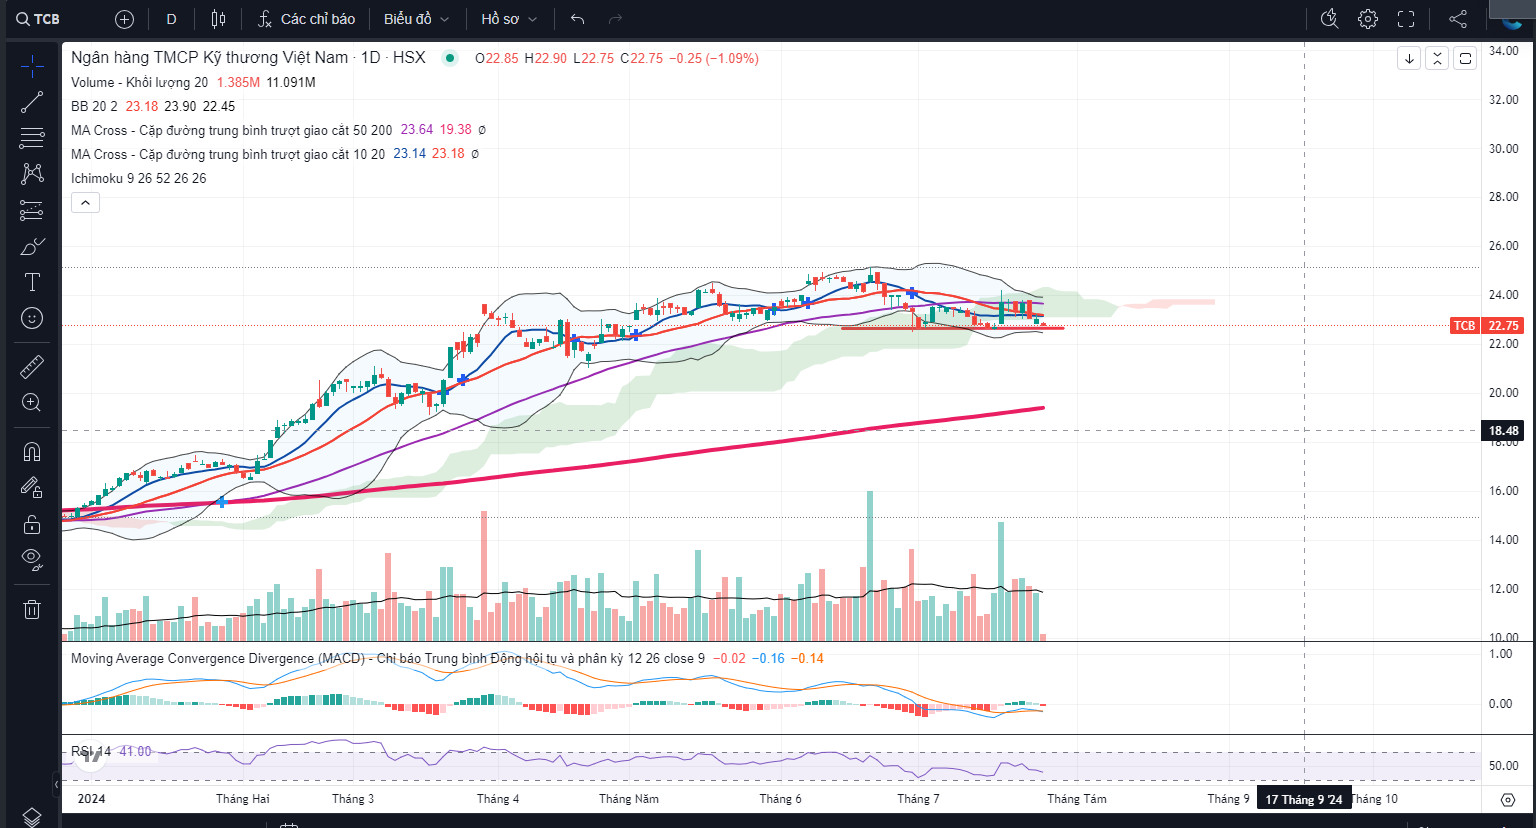1536x828 pixels.
Task: Select the text annotation tool
Action: click(x=32, y=282)
